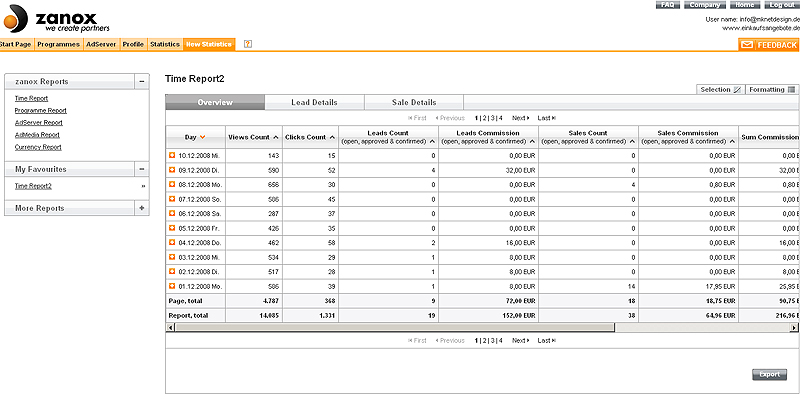
Task: Open the Start Page tab
Action: pos(16,44)
